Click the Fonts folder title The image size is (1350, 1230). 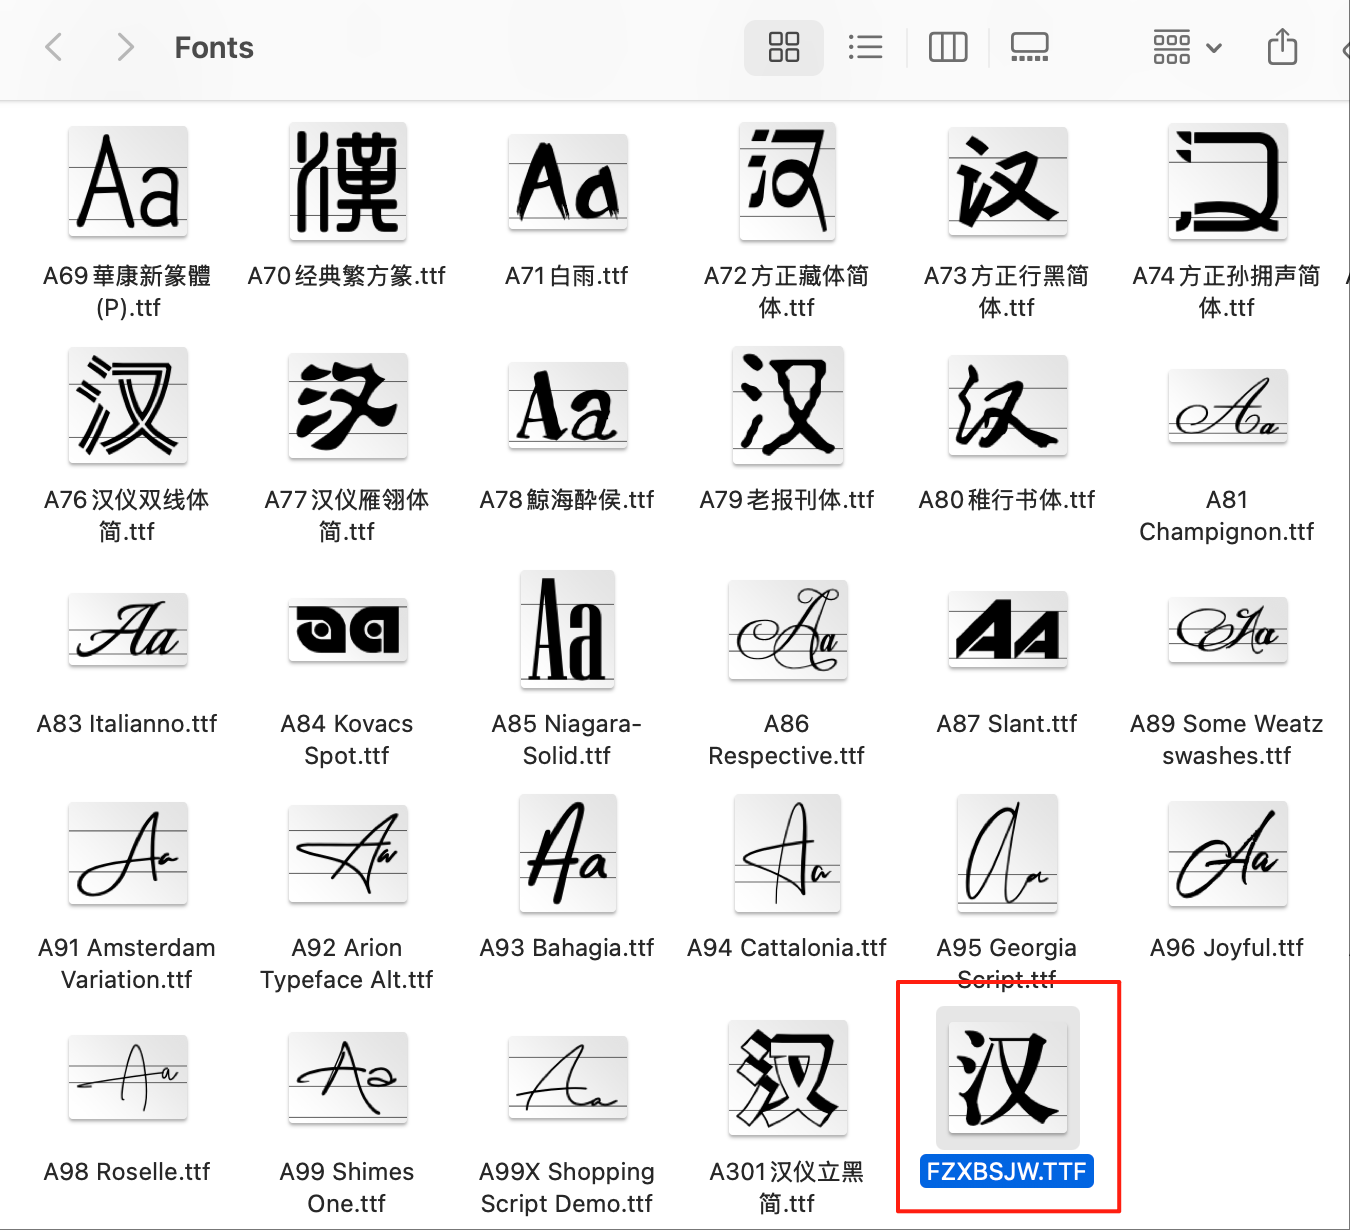point(214,47)
